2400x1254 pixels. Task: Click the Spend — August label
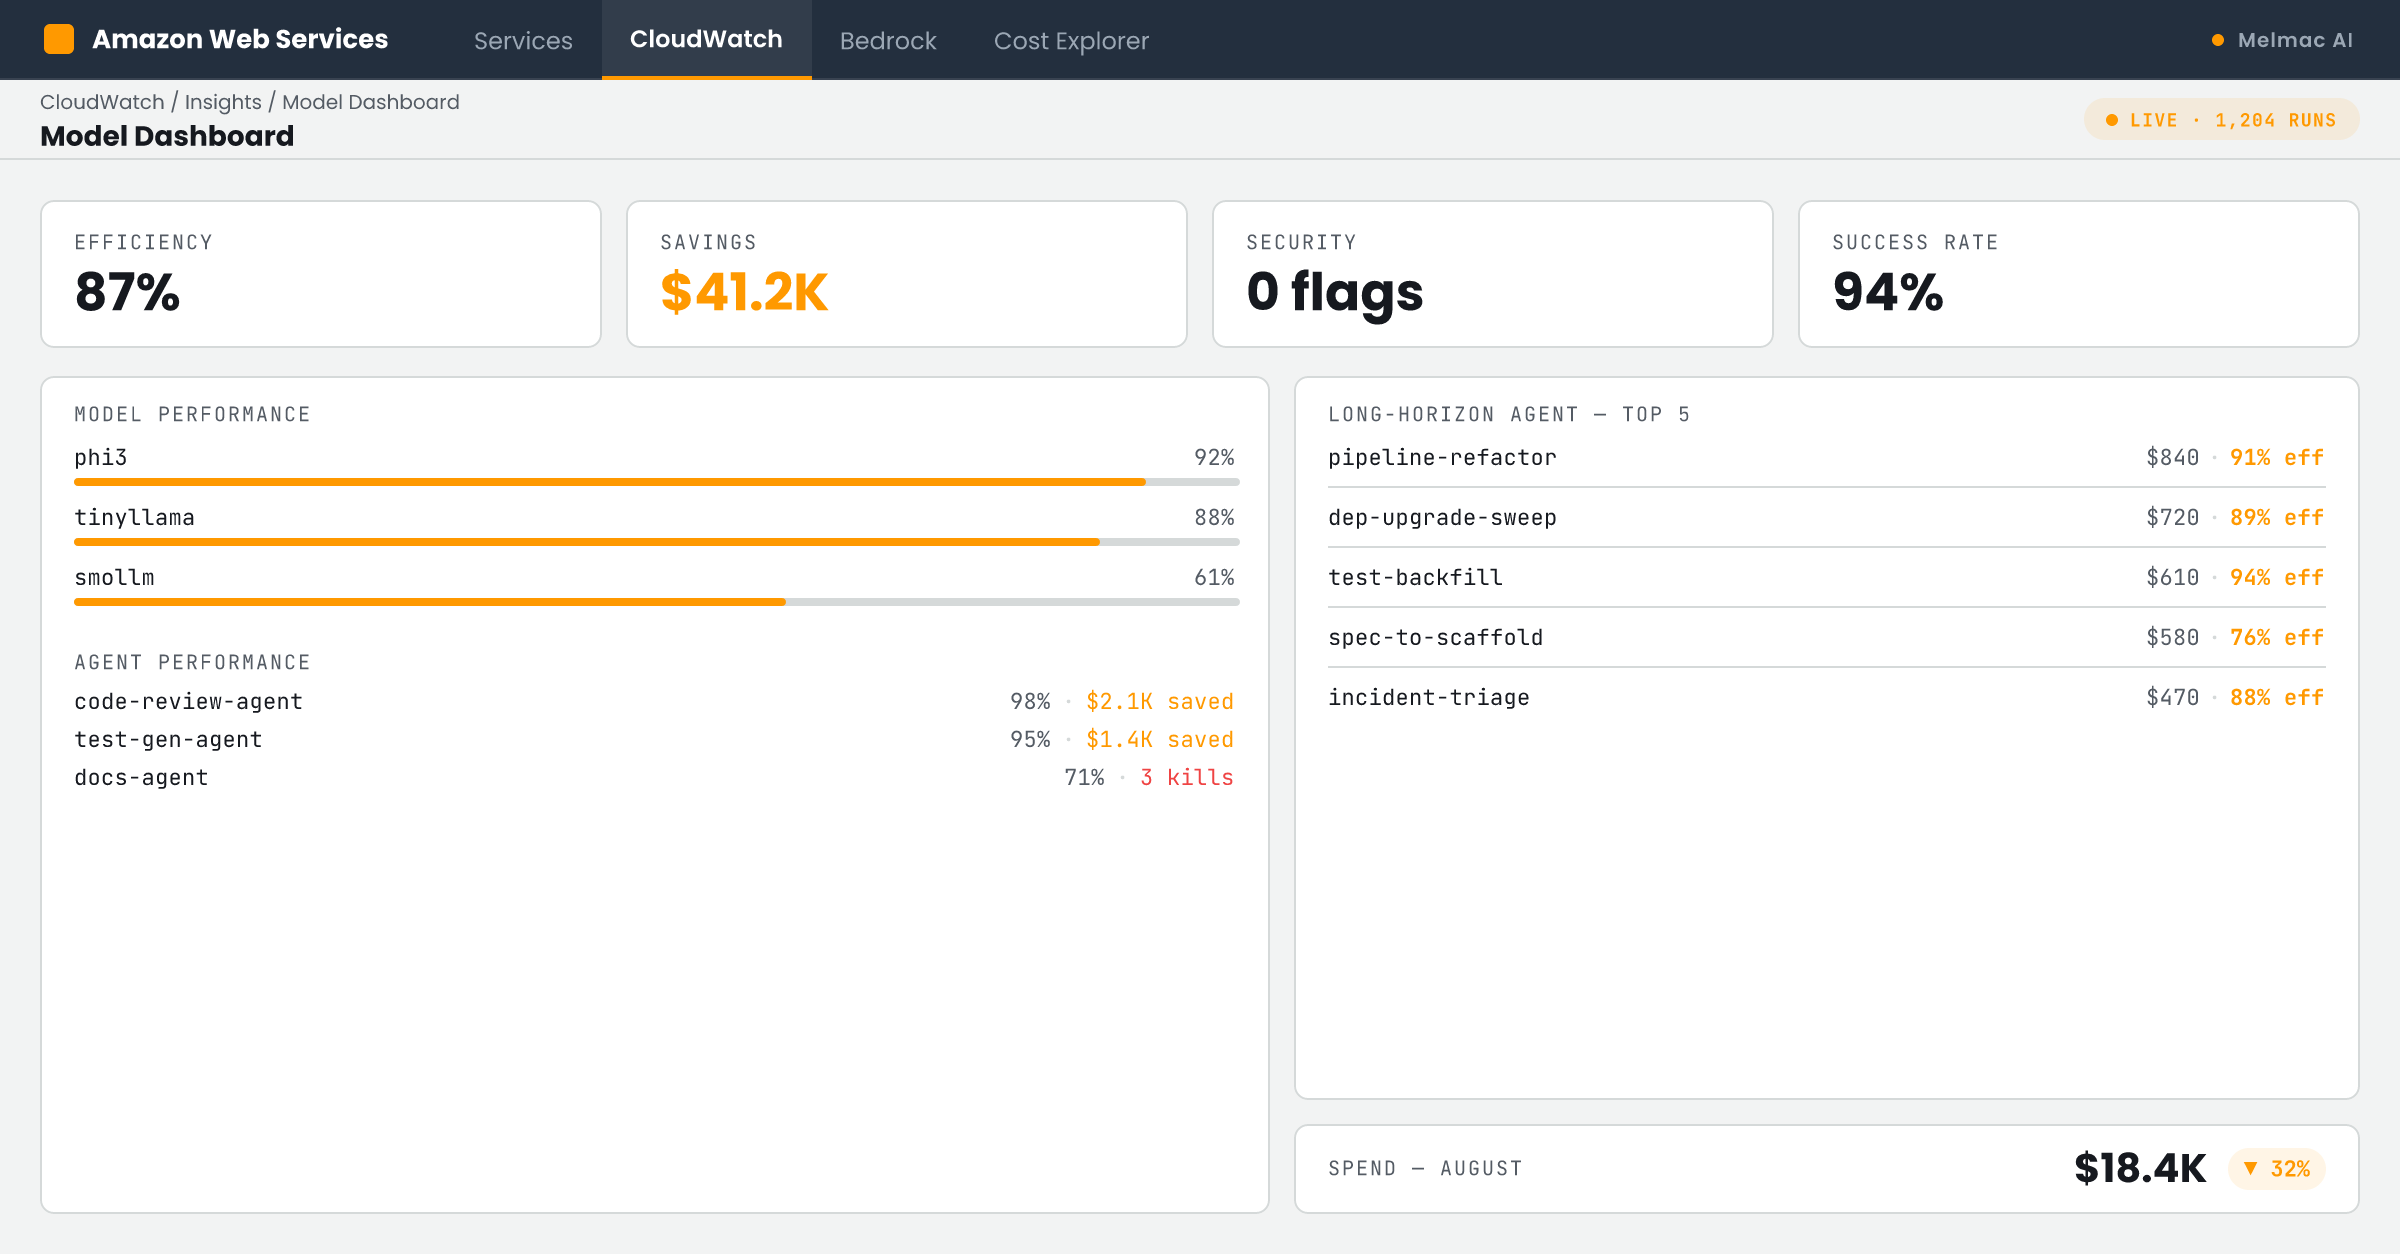pyautogui.click(x=1425, y=1168)
